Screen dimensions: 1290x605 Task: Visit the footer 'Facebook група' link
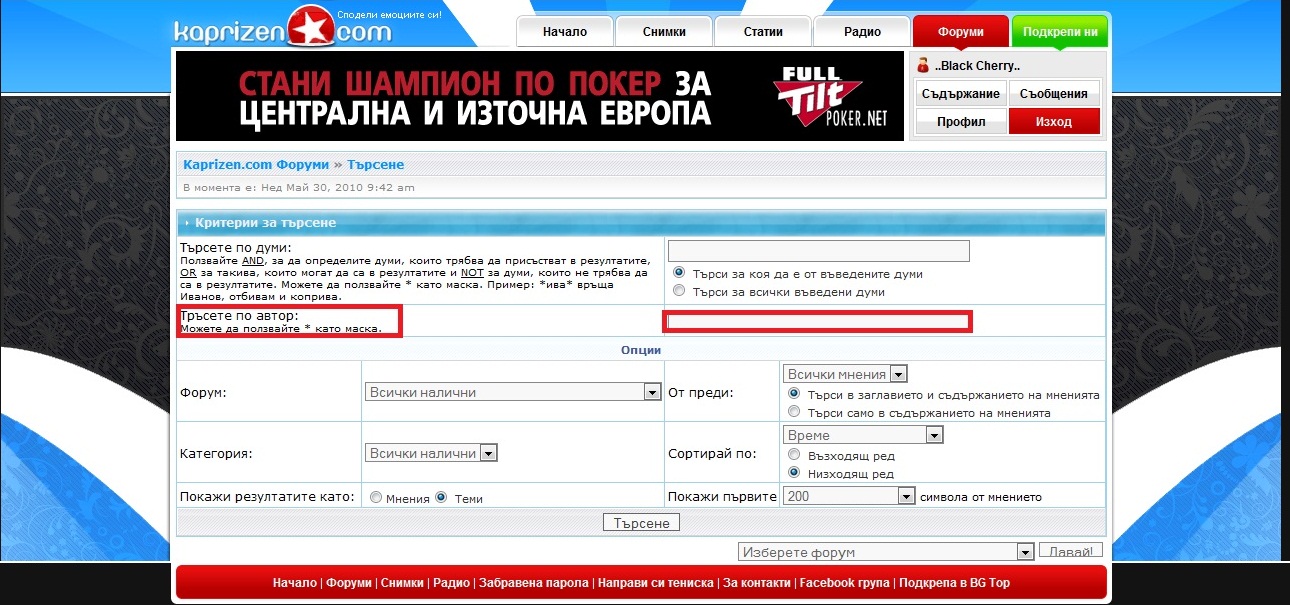[845, 582]
